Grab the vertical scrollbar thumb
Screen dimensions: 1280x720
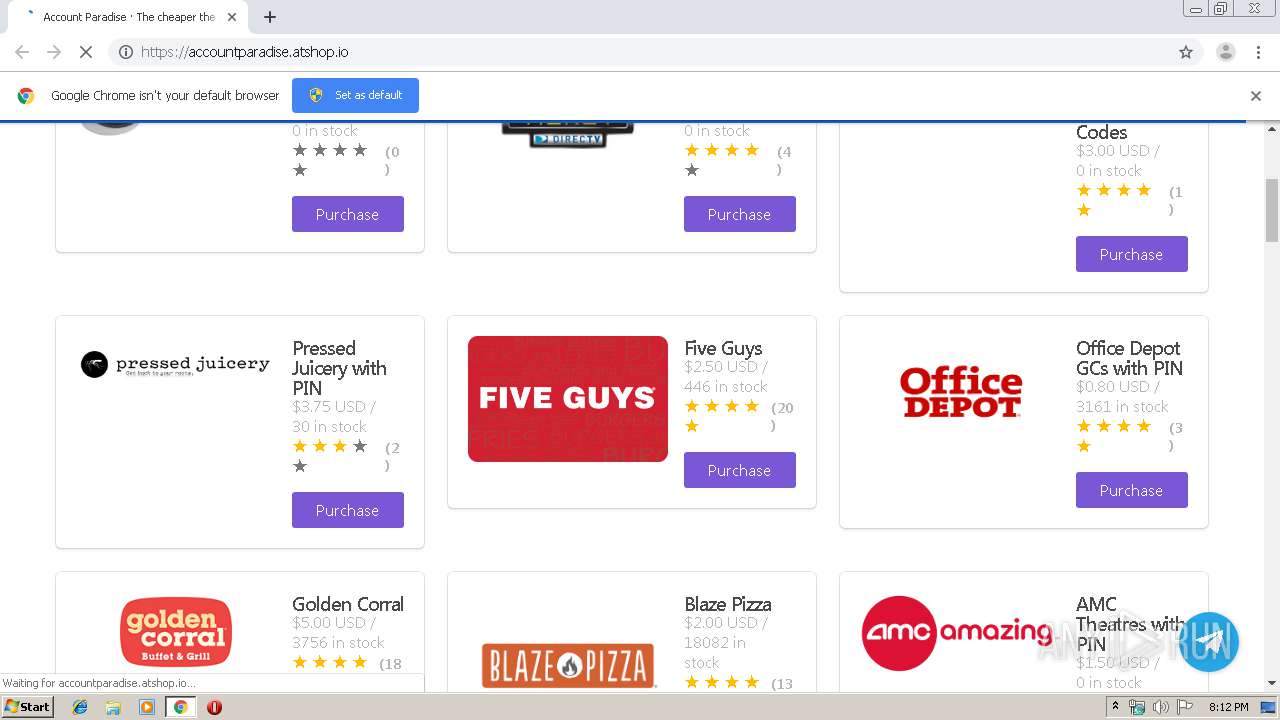[1272, 210]
